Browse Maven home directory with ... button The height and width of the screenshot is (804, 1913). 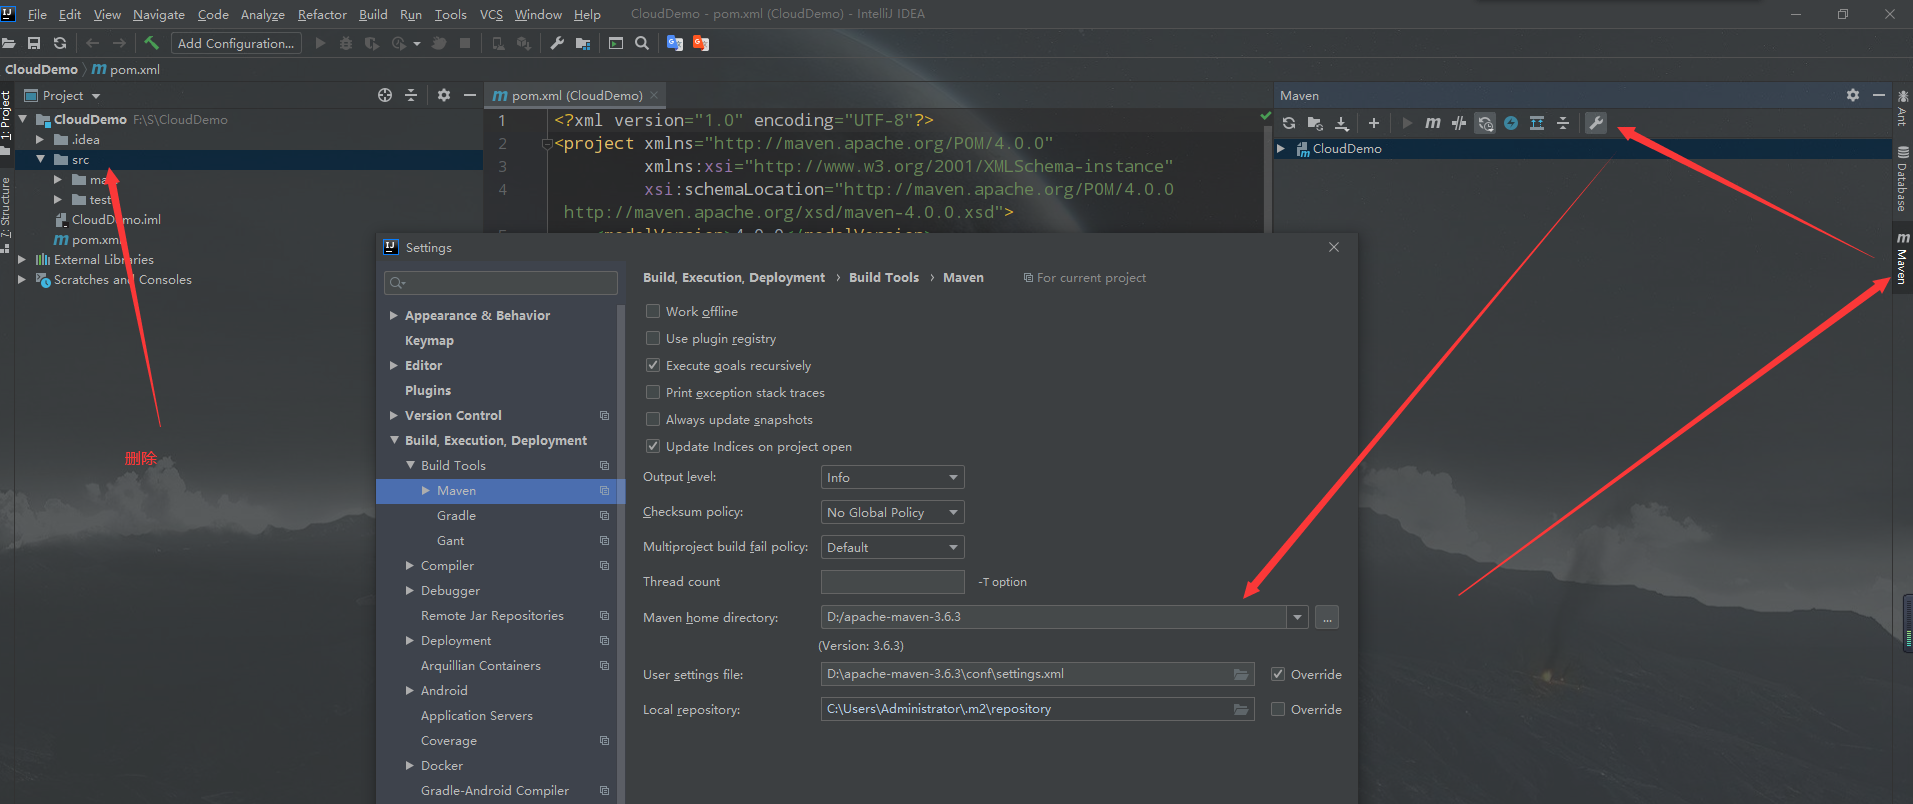pyautogui.click(x=1327, y=617)
